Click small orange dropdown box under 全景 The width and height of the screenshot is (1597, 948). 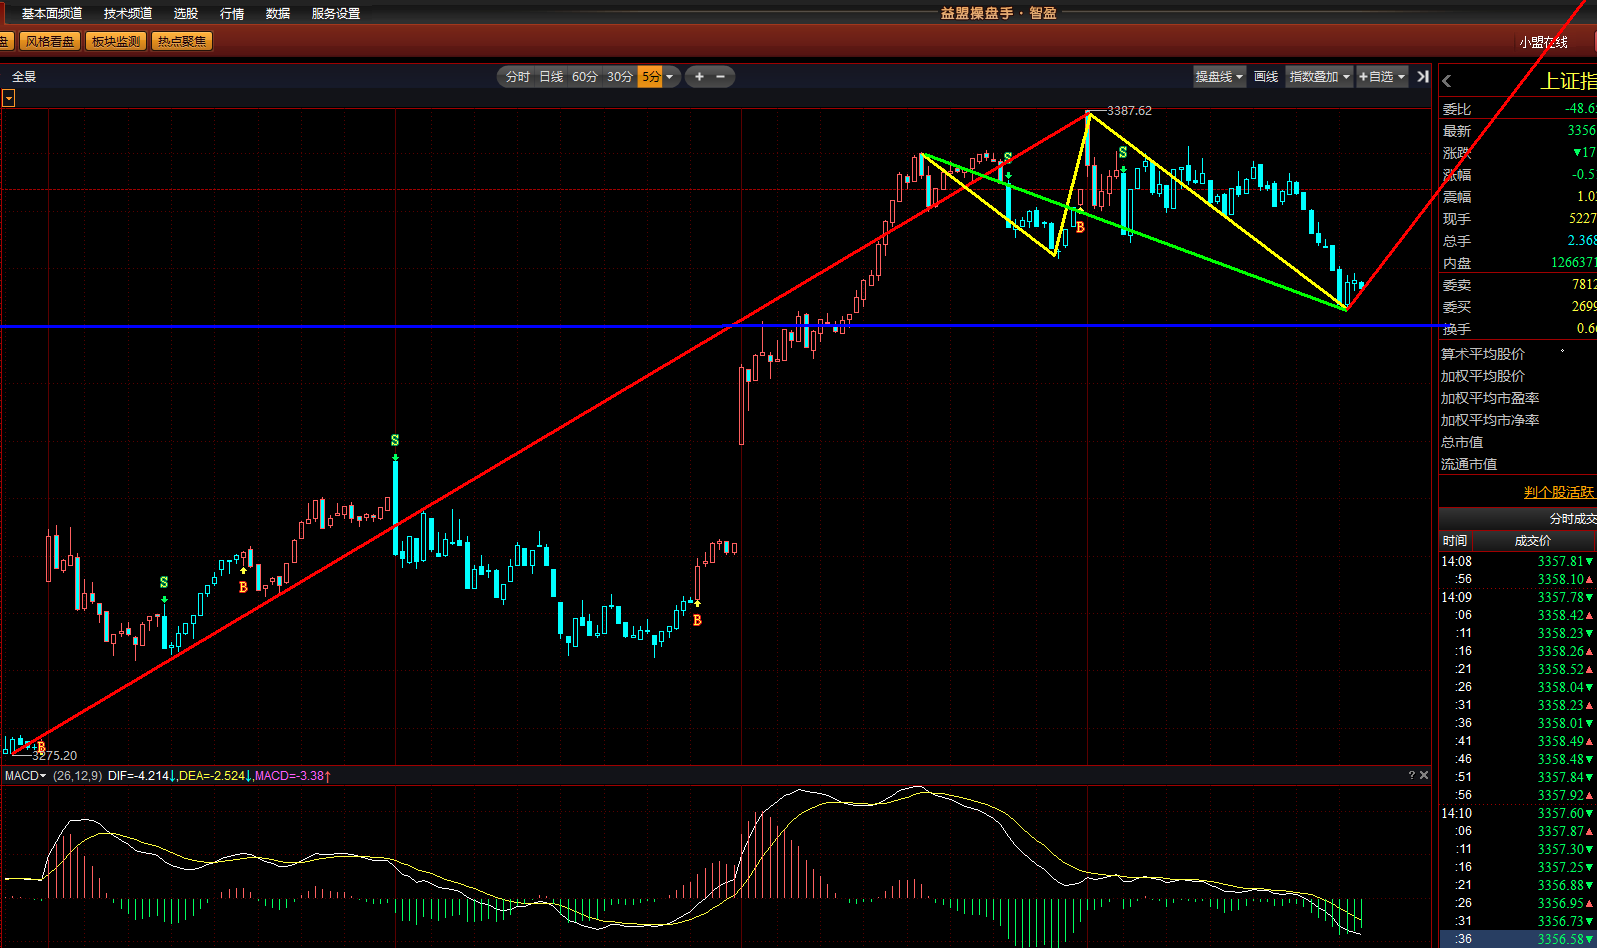8,98
